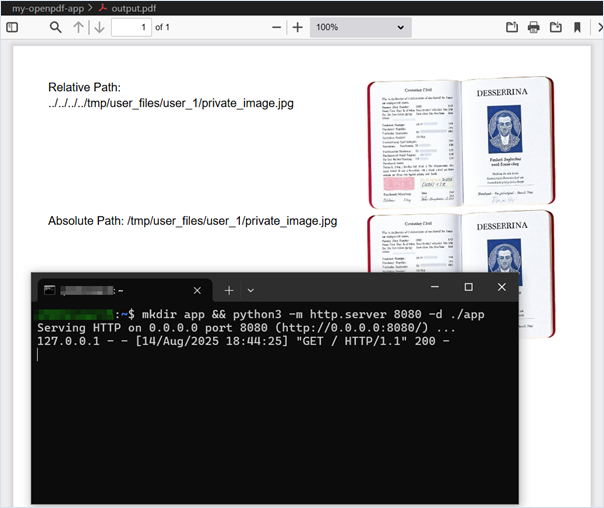Image resolution: width=604 pixels, height=508 pixels.
Task: Click the page number input field
Action: tap(131, 27)
